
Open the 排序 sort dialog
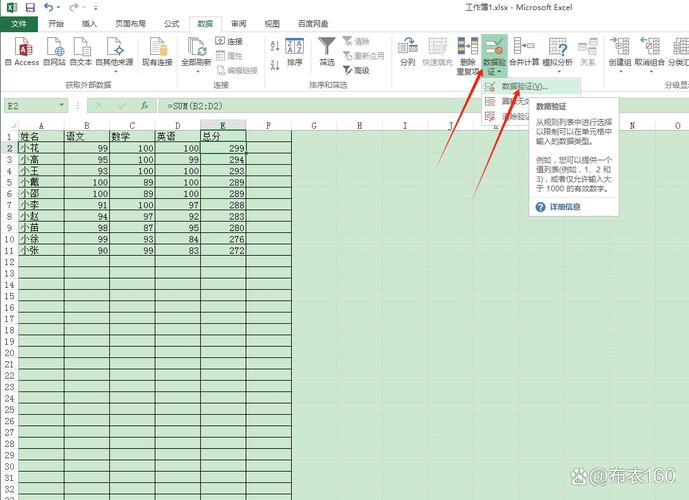(x=294, y=52)
